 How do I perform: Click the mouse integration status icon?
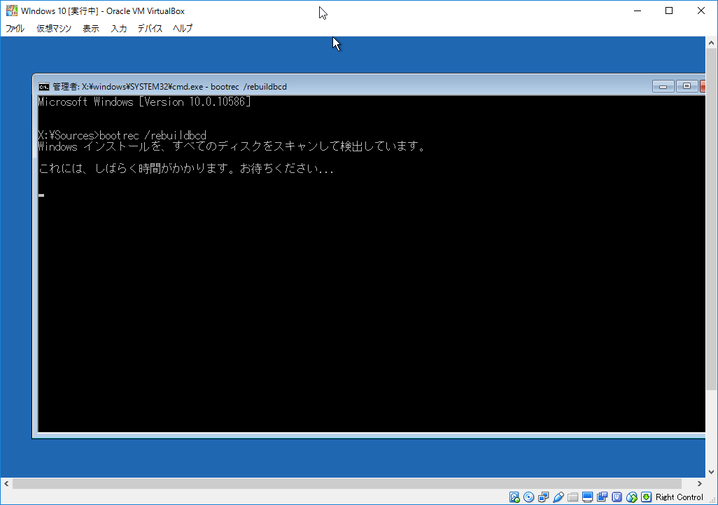coord(631,497)
